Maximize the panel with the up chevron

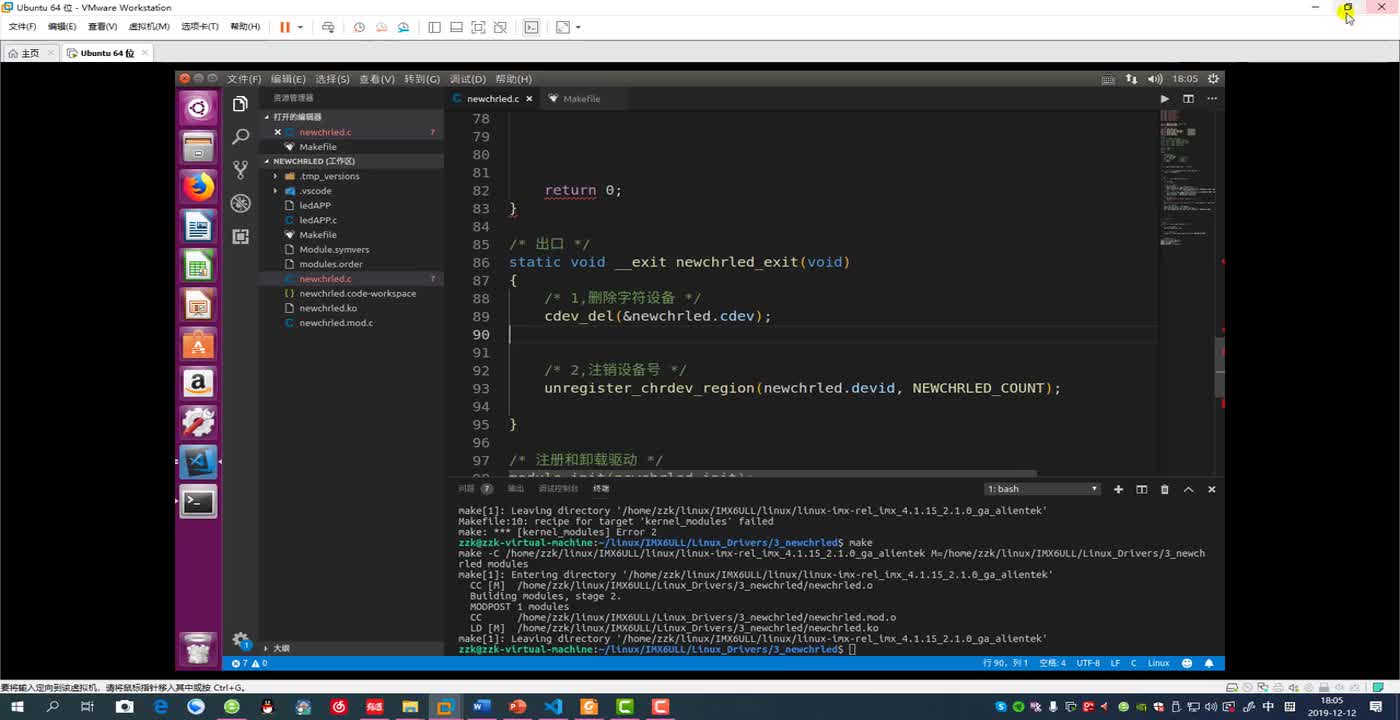1188,489
